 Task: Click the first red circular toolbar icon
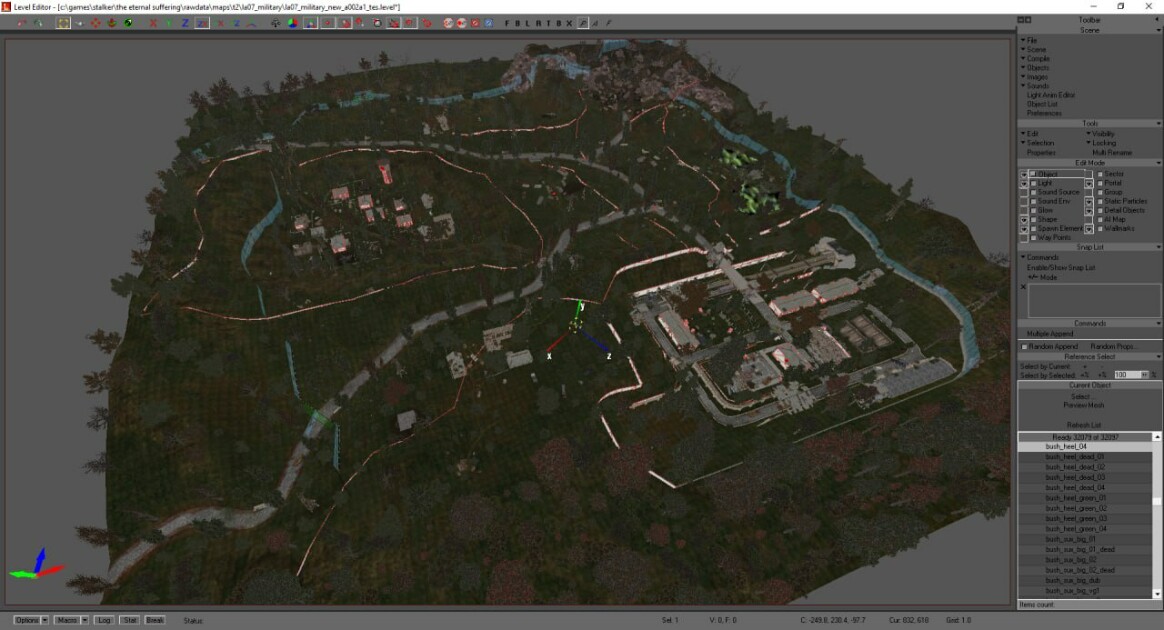point(448,23)
